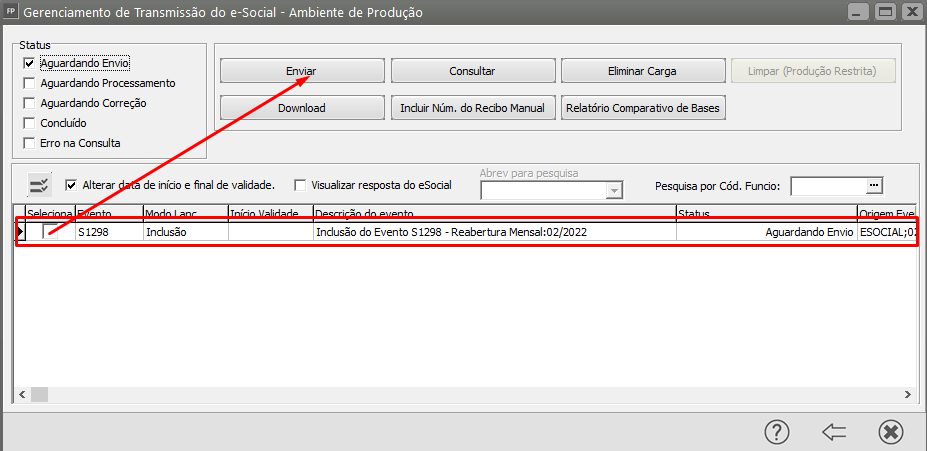927x451 pixels.
Task: Click Incluir Núm. do Recibo Manual
Action: coord(472,108)
